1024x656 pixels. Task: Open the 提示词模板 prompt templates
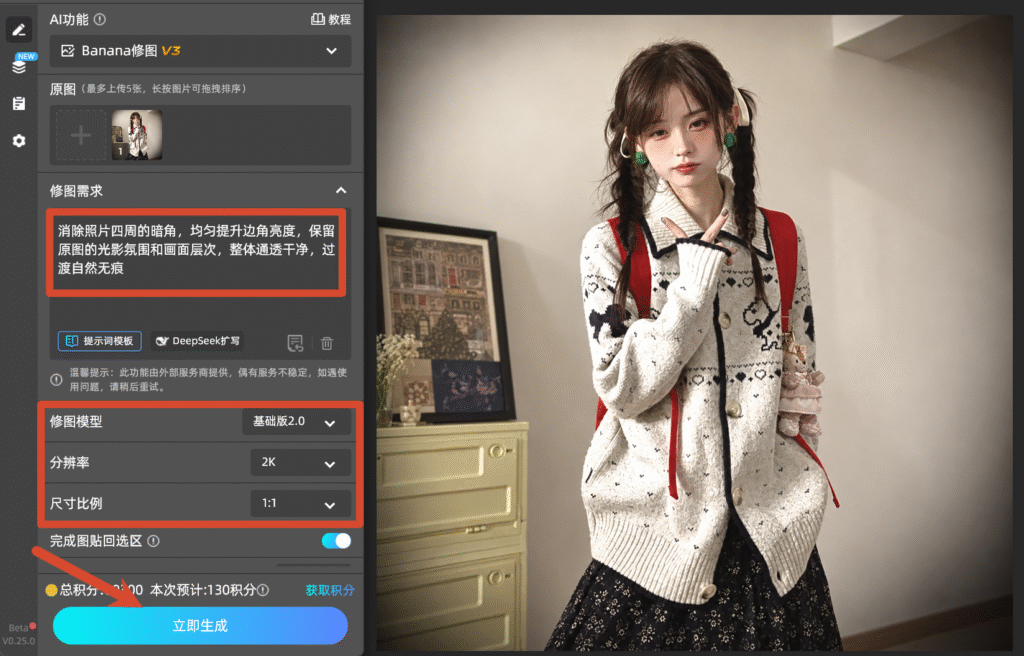tap(100, 341)
